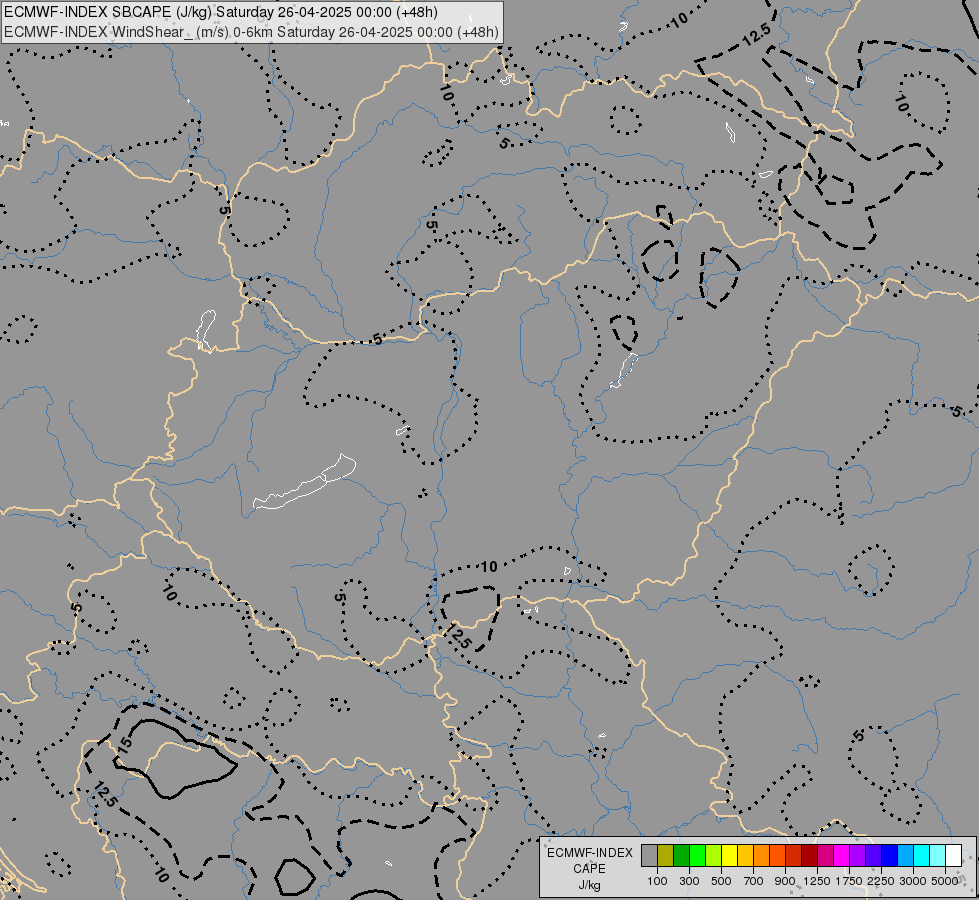Select the indigo violet legend swatch
Image resolution: width=979 pixels, height=900 pixels.
[873, 855]
